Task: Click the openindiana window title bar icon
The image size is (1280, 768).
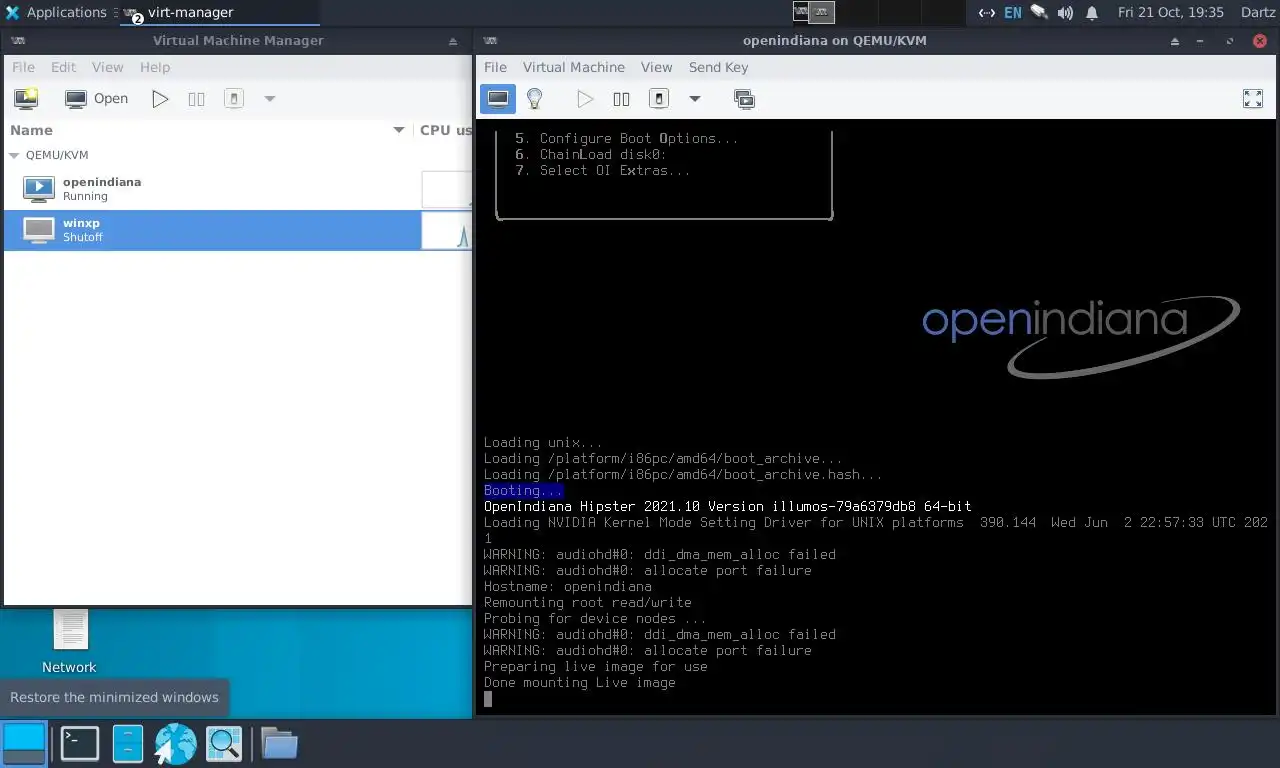Action: click(490, 41)
